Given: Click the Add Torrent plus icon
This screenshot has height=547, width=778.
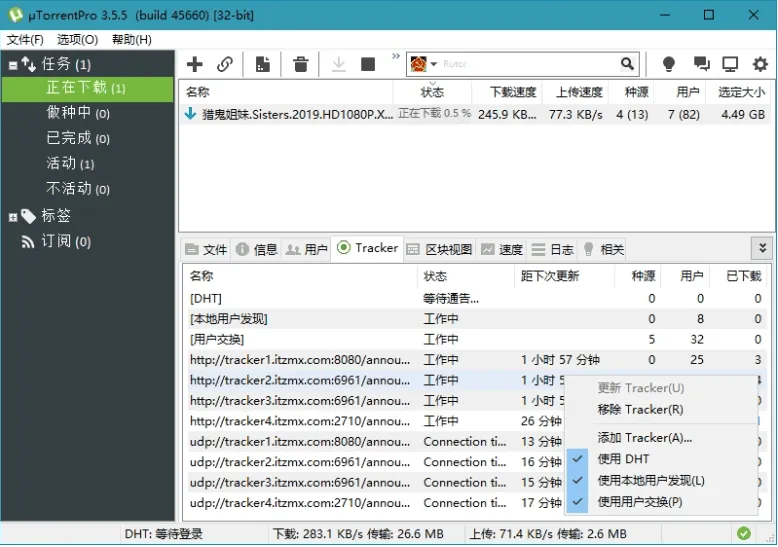Looking at the screenshot, I should (x=195, y=65).
